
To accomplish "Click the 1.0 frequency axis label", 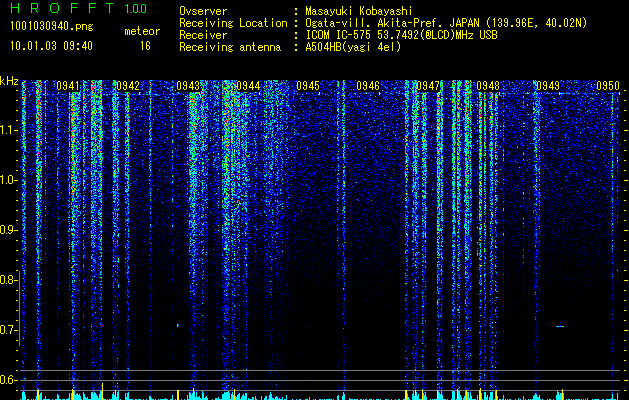I will (8, 180).
